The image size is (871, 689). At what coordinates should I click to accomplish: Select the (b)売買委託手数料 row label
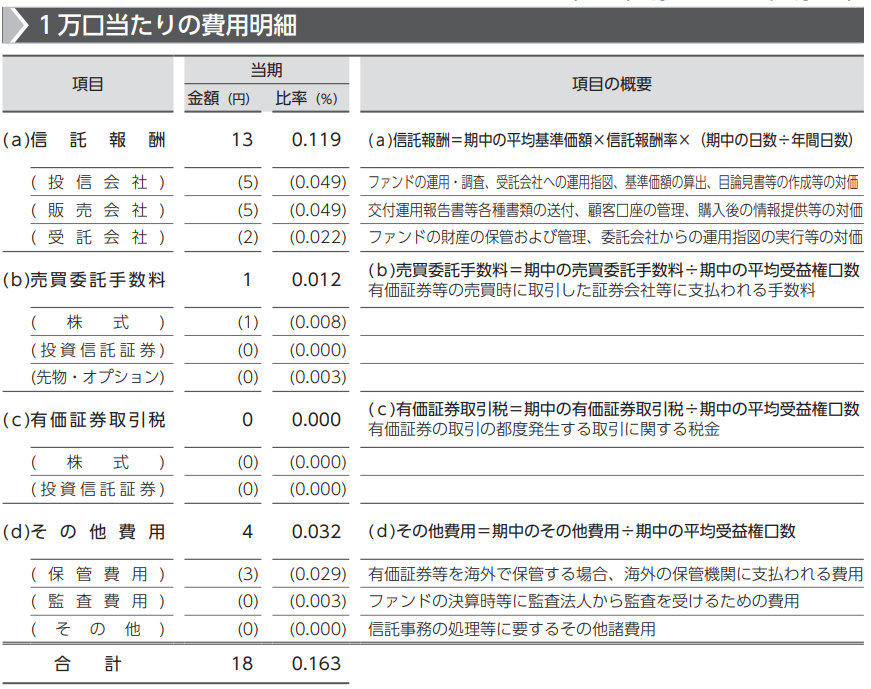tap(84, 279)
